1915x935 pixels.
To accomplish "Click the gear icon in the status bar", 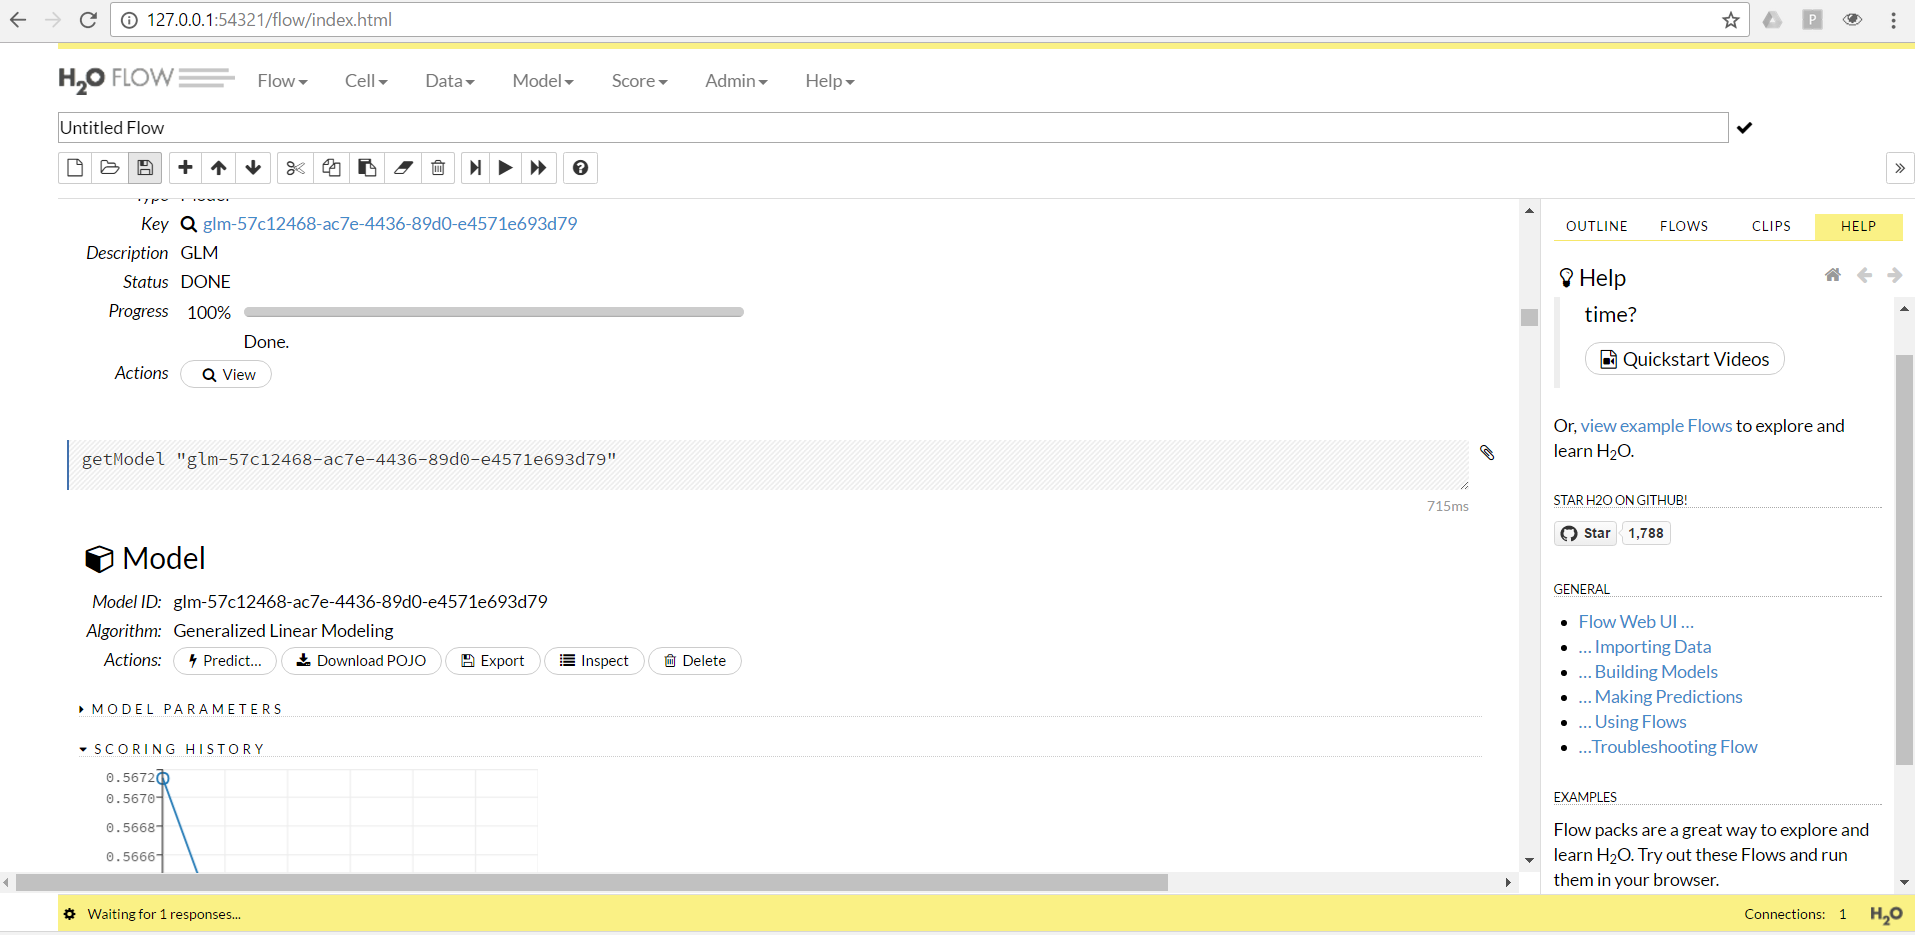I will [x=69, y=914].
